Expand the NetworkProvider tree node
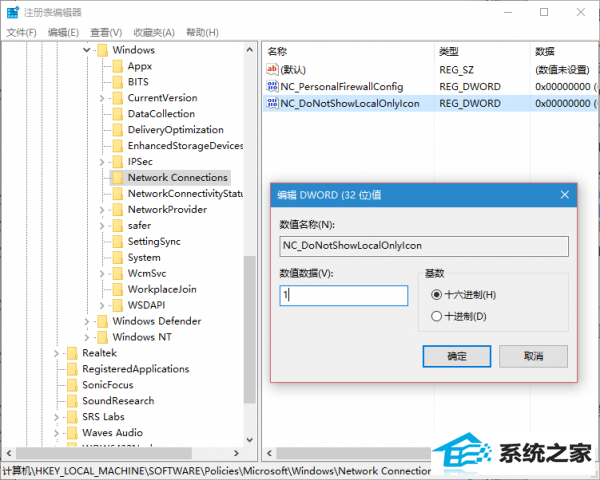The image size is (600, 480). click(102, 210)
